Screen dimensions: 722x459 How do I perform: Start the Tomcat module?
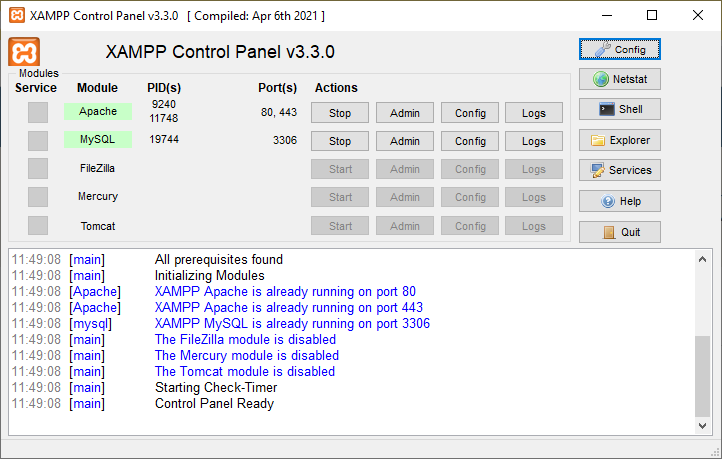click(340, 226)
